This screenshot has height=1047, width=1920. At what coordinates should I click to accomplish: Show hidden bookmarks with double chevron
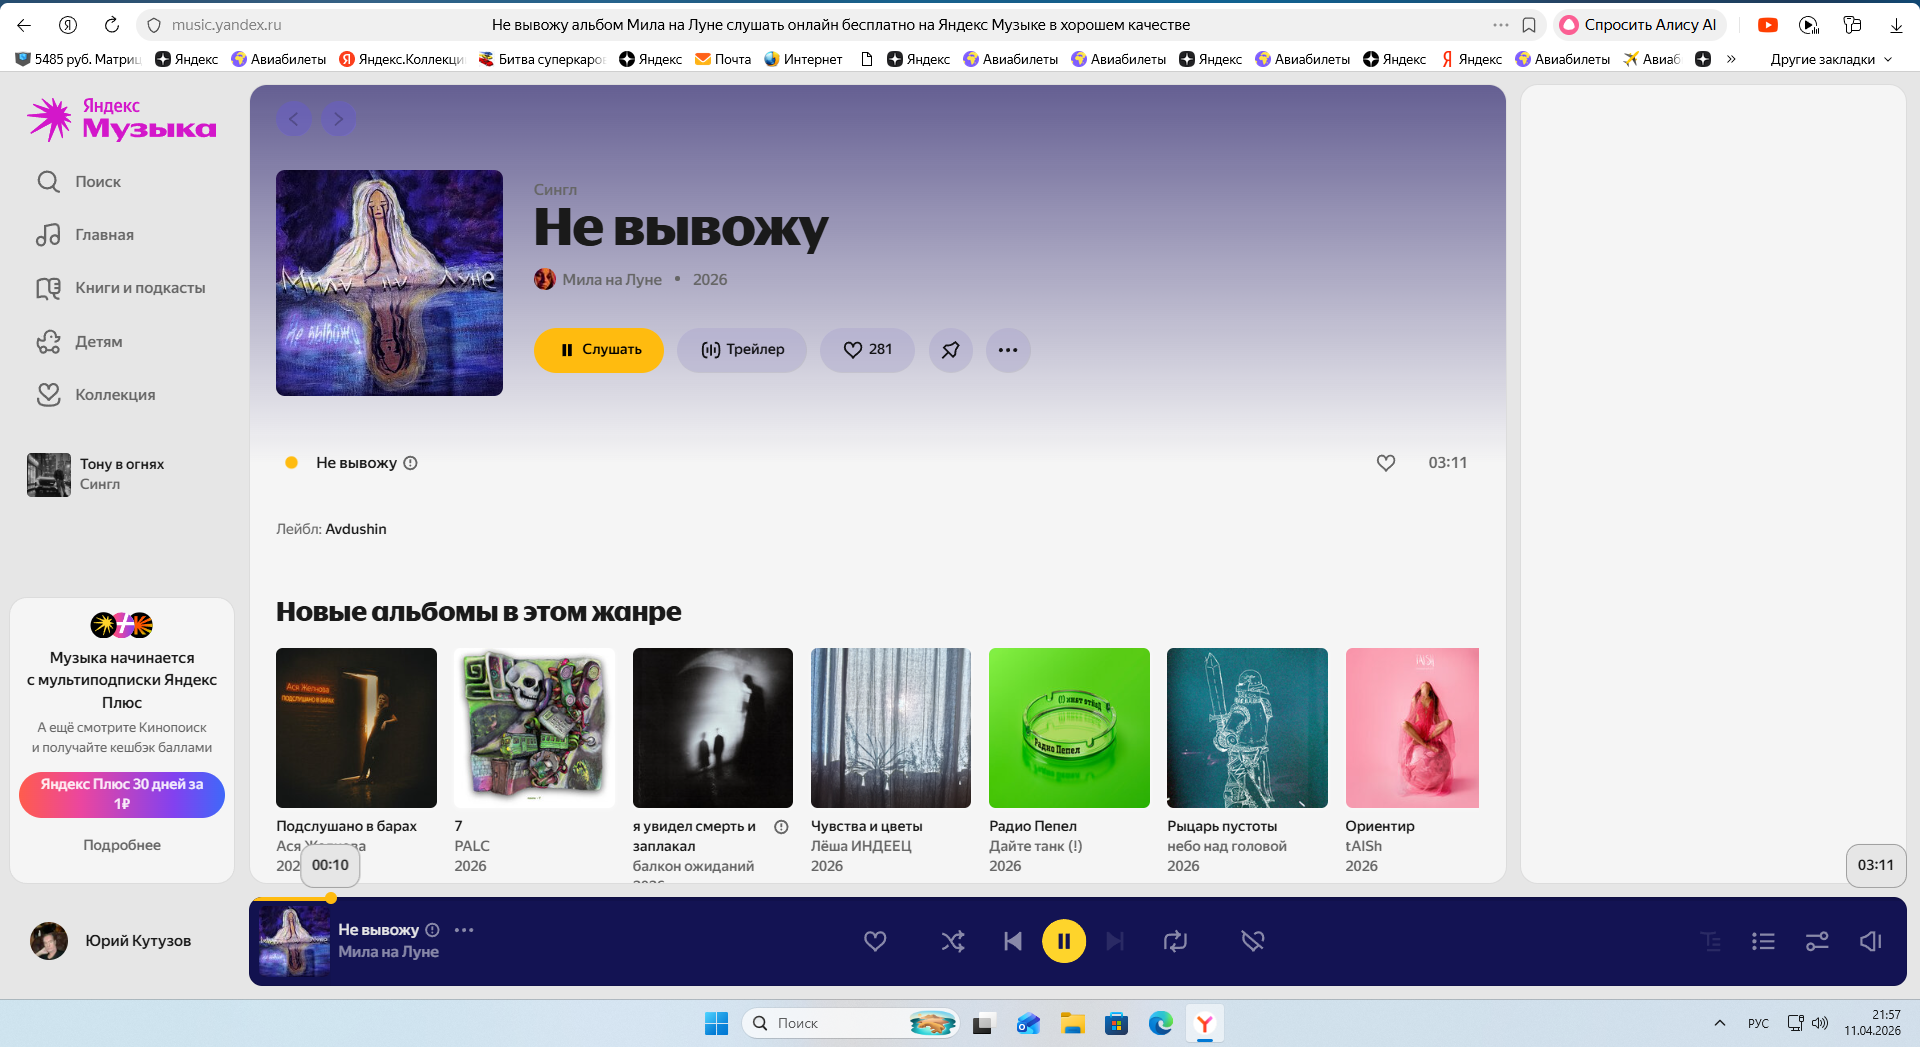click(x=1731, y=59)
